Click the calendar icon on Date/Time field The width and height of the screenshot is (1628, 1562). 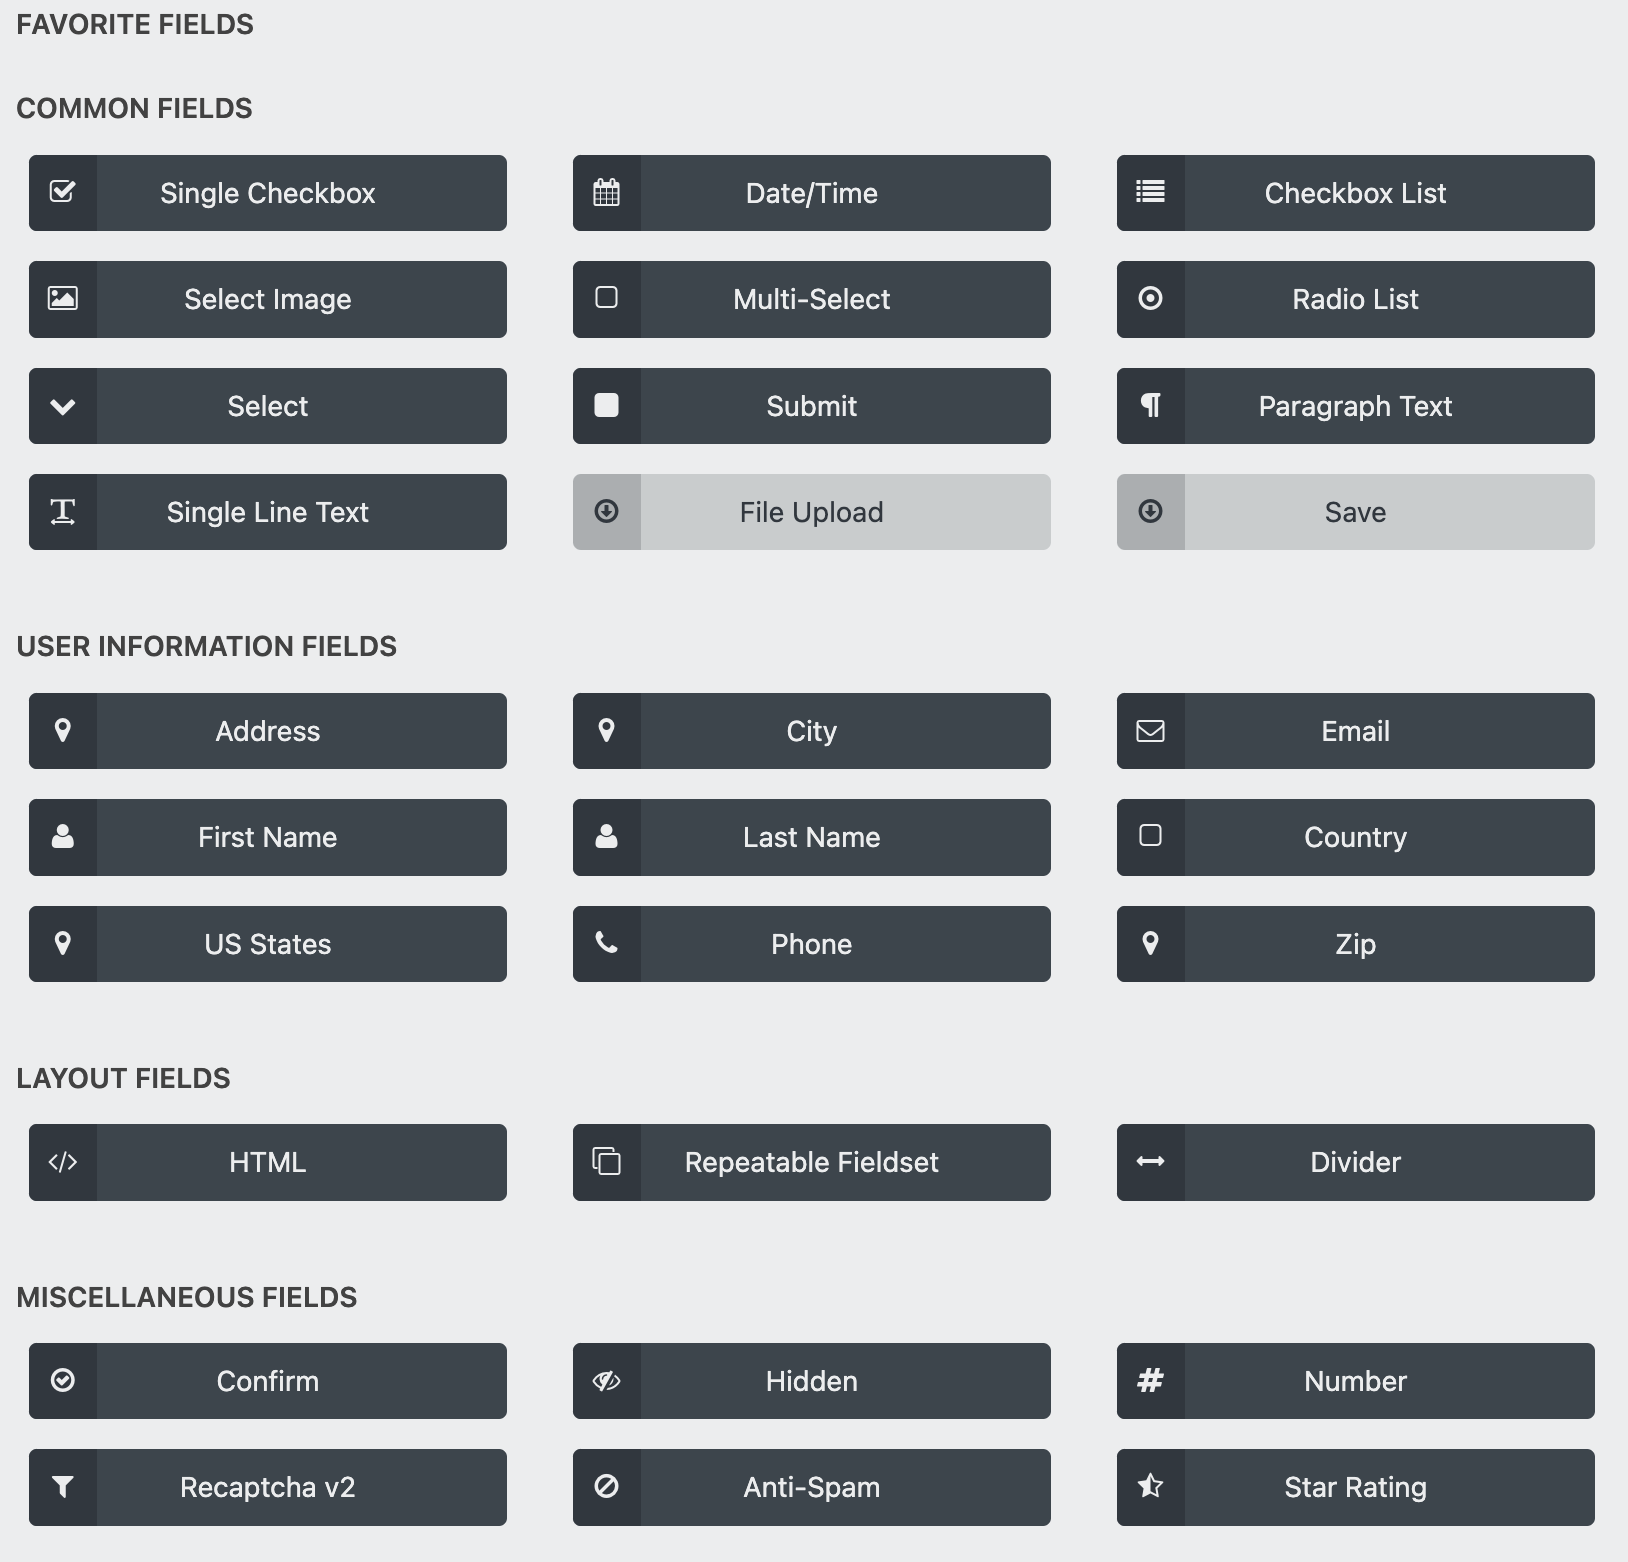pos(607,193)
